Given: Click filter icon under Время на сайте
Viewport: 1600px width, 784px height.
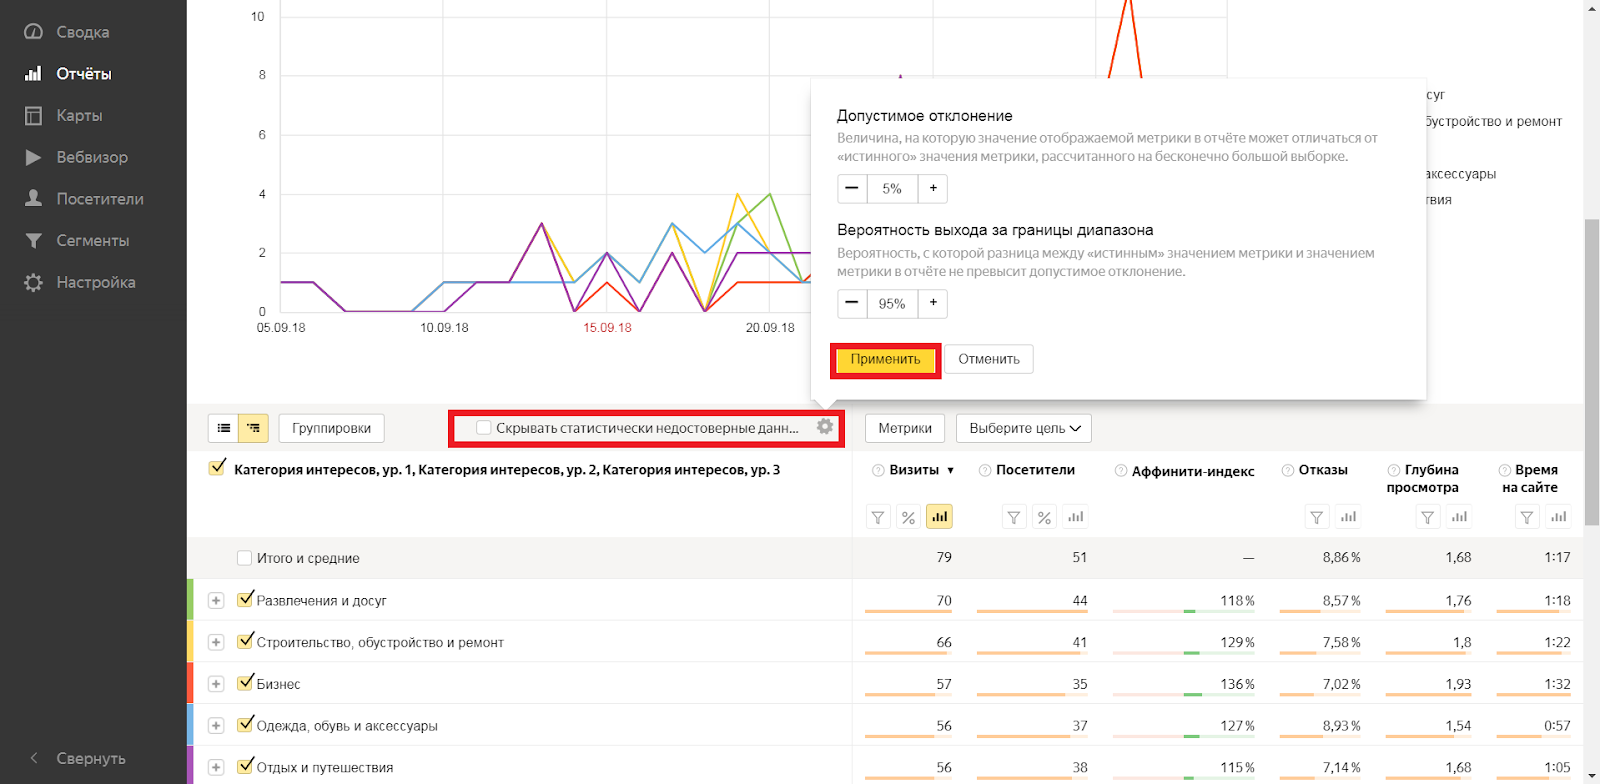Looking at the screenshot, I should click(1527, 517).
